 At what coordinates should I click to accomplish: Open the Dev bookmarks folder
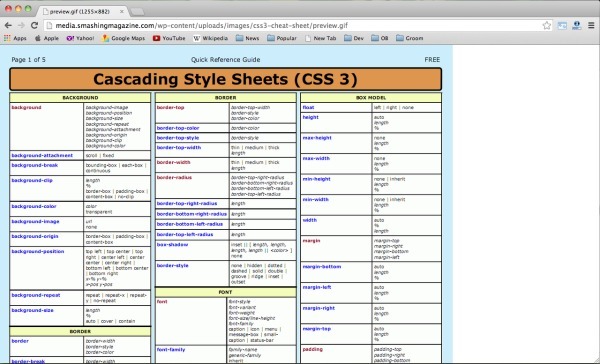pos(354,38)
